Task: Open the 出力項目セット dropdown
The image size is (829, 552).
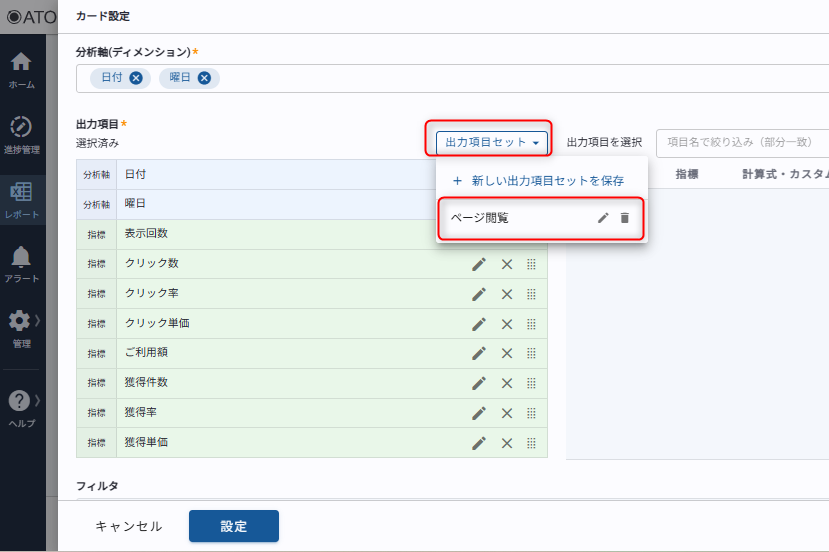Action: 492,143
